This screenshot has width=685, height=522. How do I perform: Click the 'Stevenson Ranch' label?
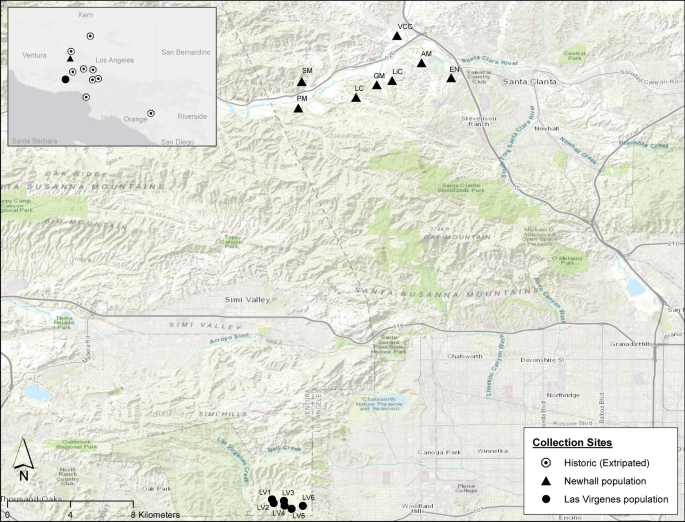(x=479, y=121)
